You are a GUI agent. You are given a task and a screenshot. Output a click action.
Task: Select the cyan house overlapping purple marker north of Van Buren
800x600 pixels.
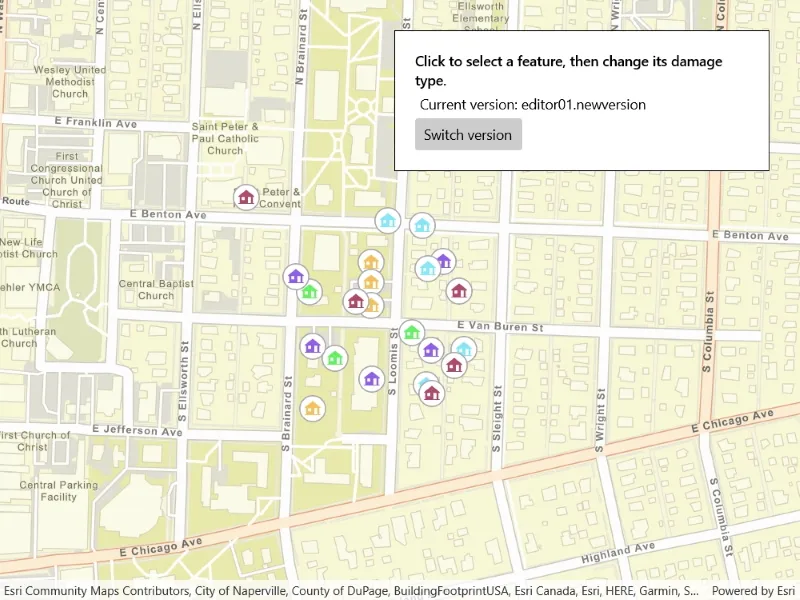(428, 268)
